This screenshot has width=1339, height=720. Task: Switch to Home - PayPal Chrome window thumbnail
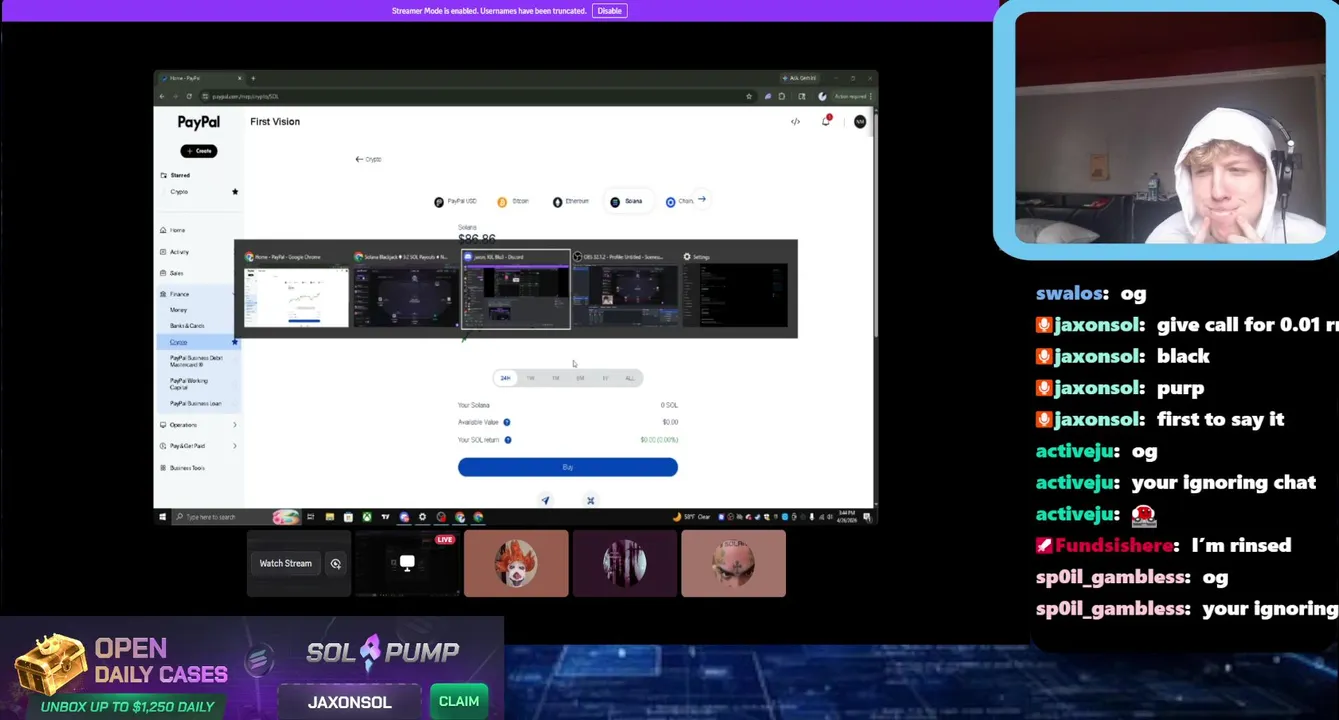[297, 290]
